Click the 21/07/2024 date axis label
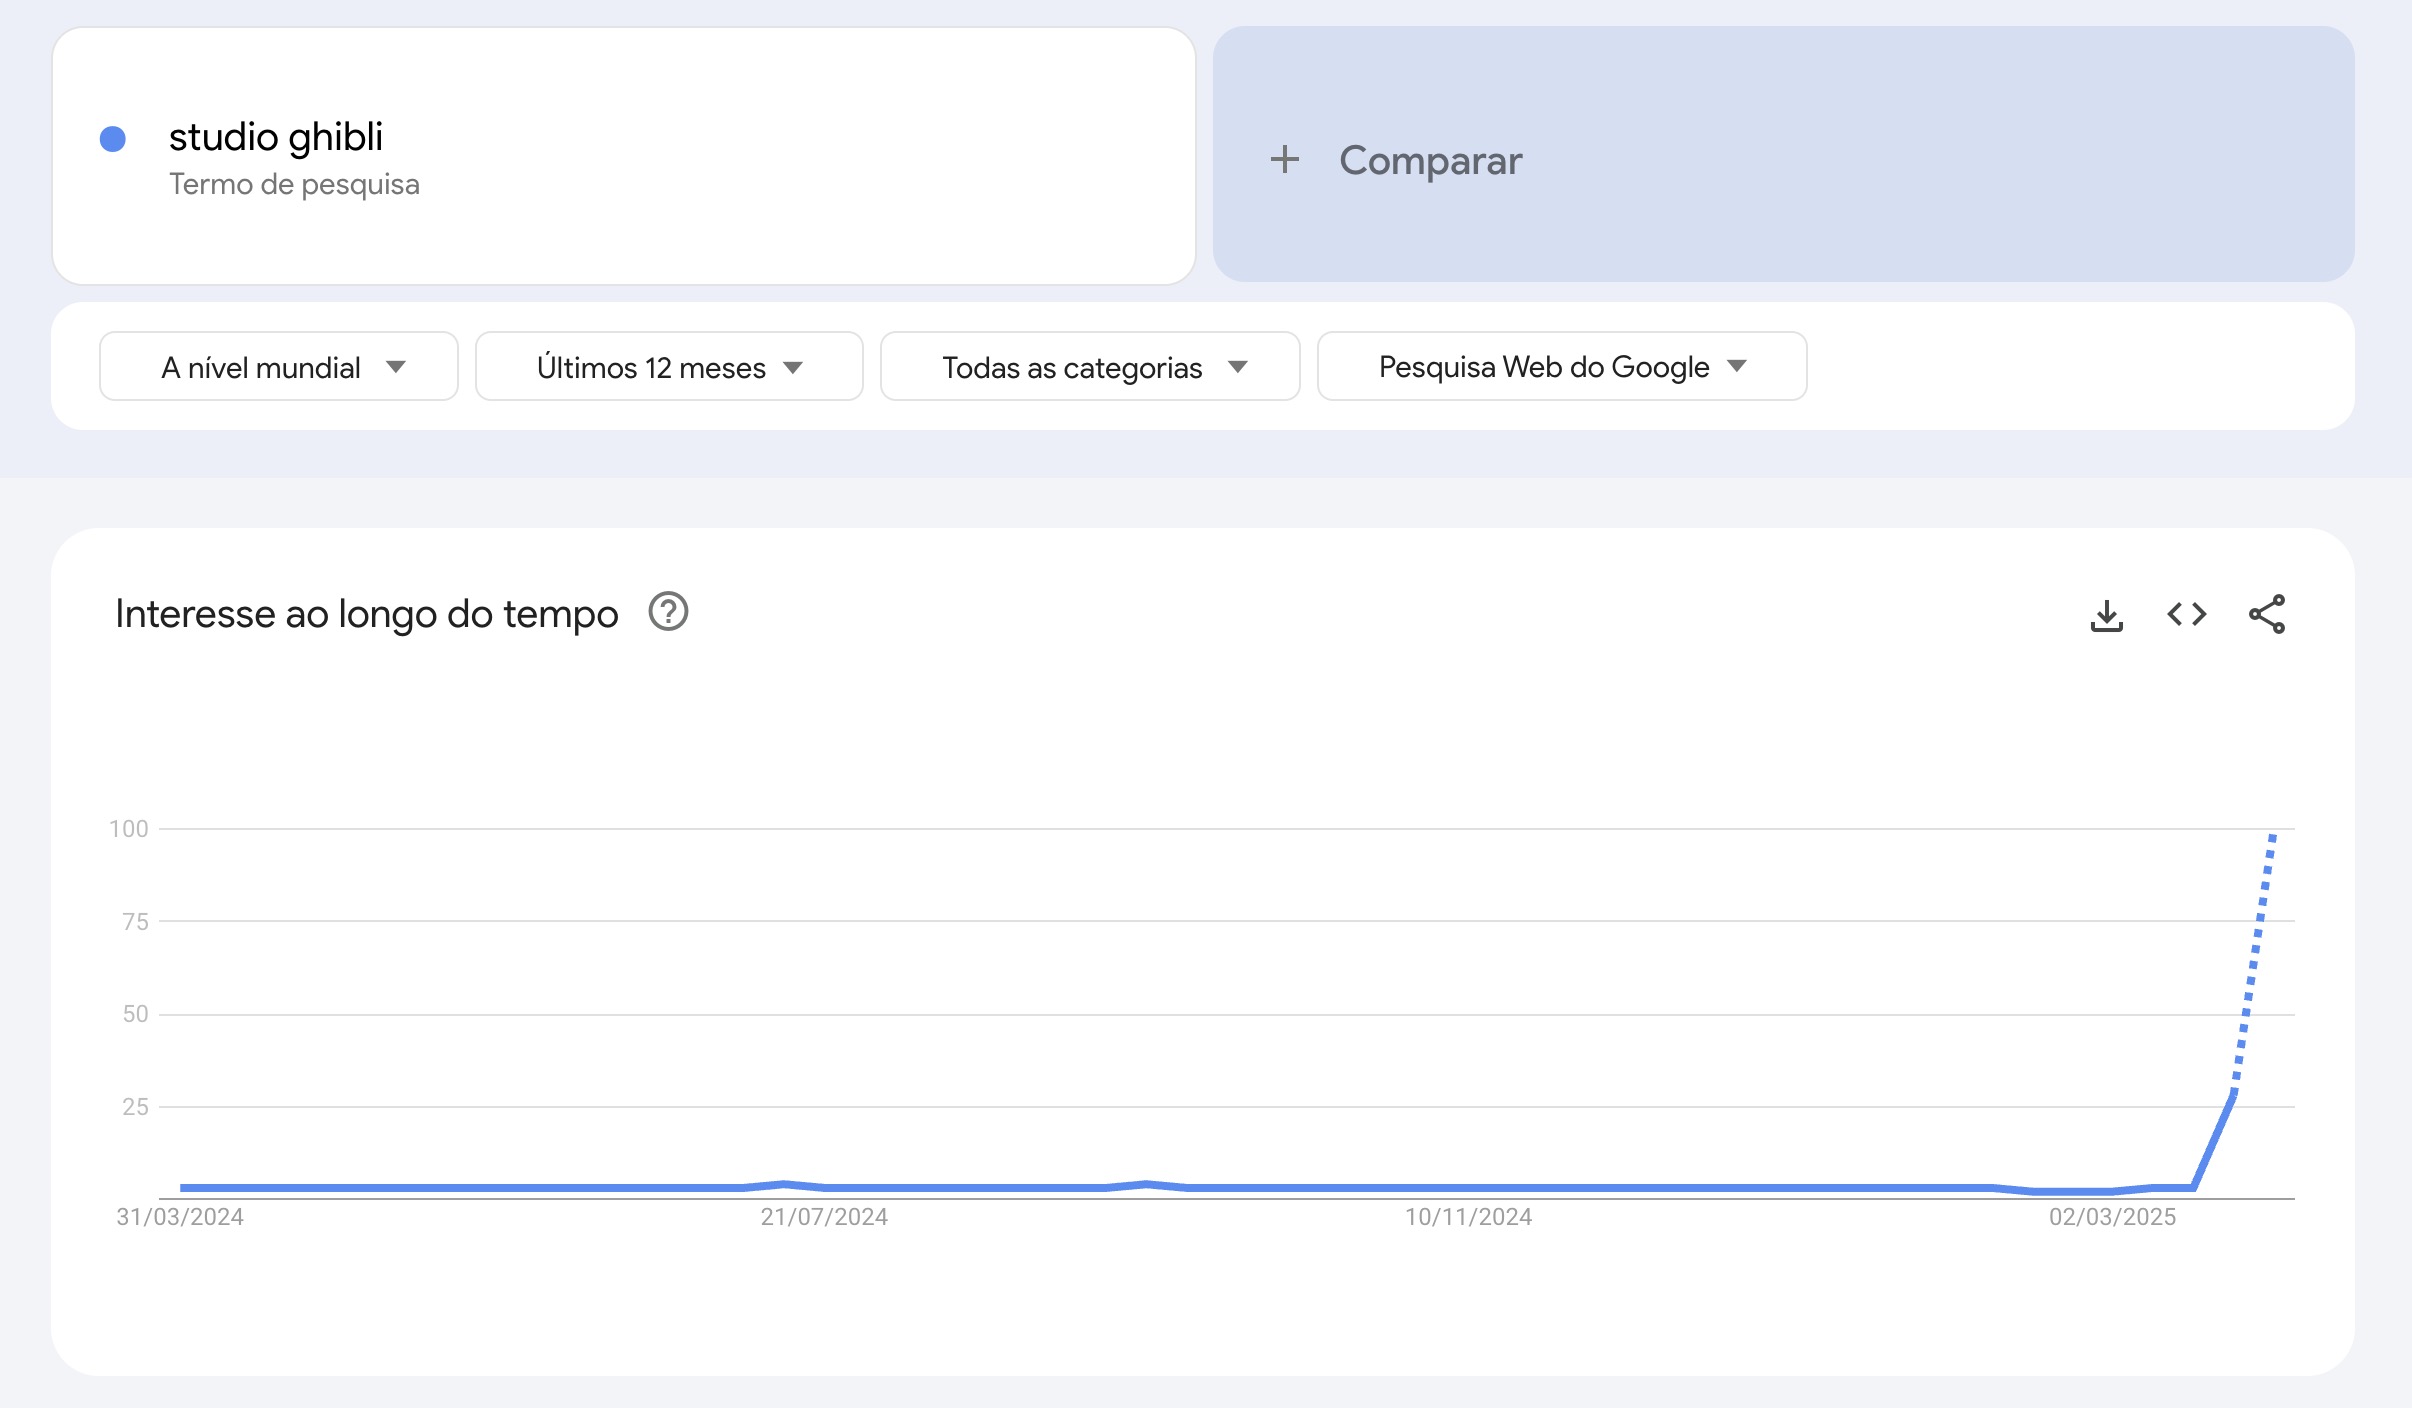2412x1408 pixels. (x=824, y=1217)
